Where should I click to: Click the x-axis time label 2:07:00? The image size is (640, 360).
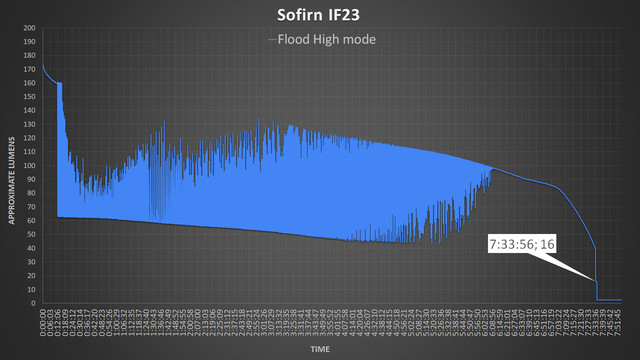(198, 322)
